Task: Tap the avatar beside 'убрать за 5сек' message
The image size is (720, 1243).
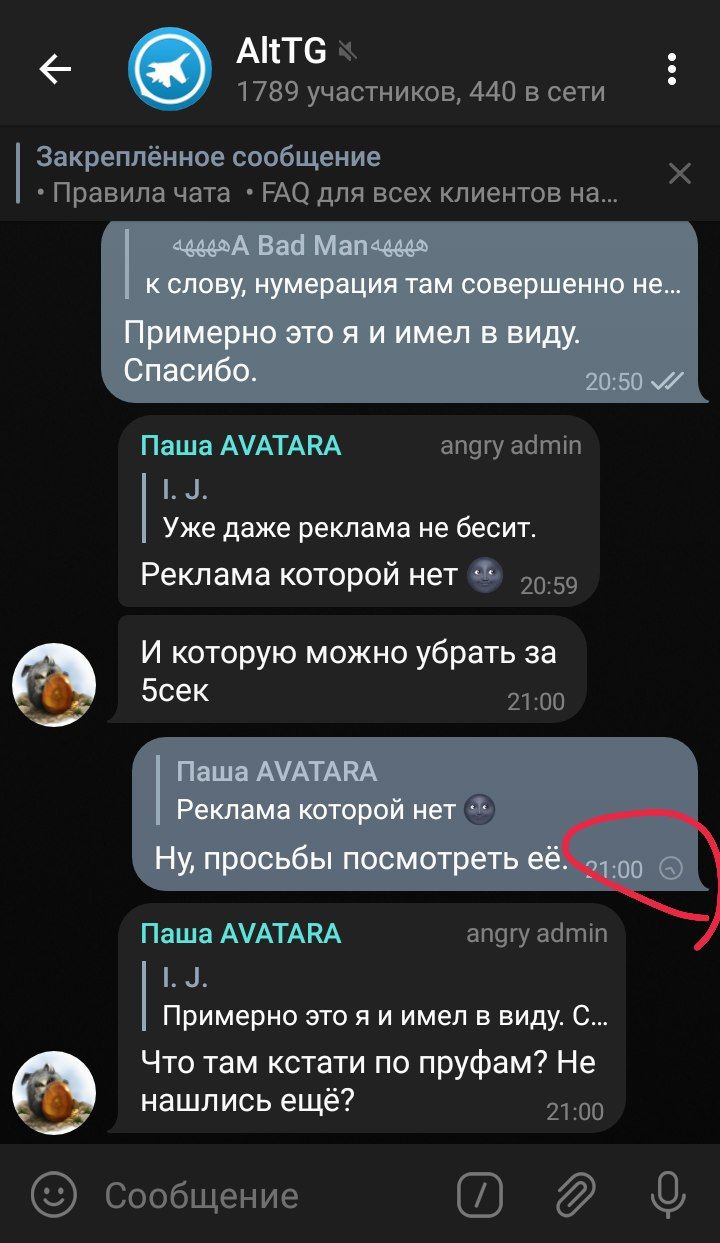Action: point(54,685)
